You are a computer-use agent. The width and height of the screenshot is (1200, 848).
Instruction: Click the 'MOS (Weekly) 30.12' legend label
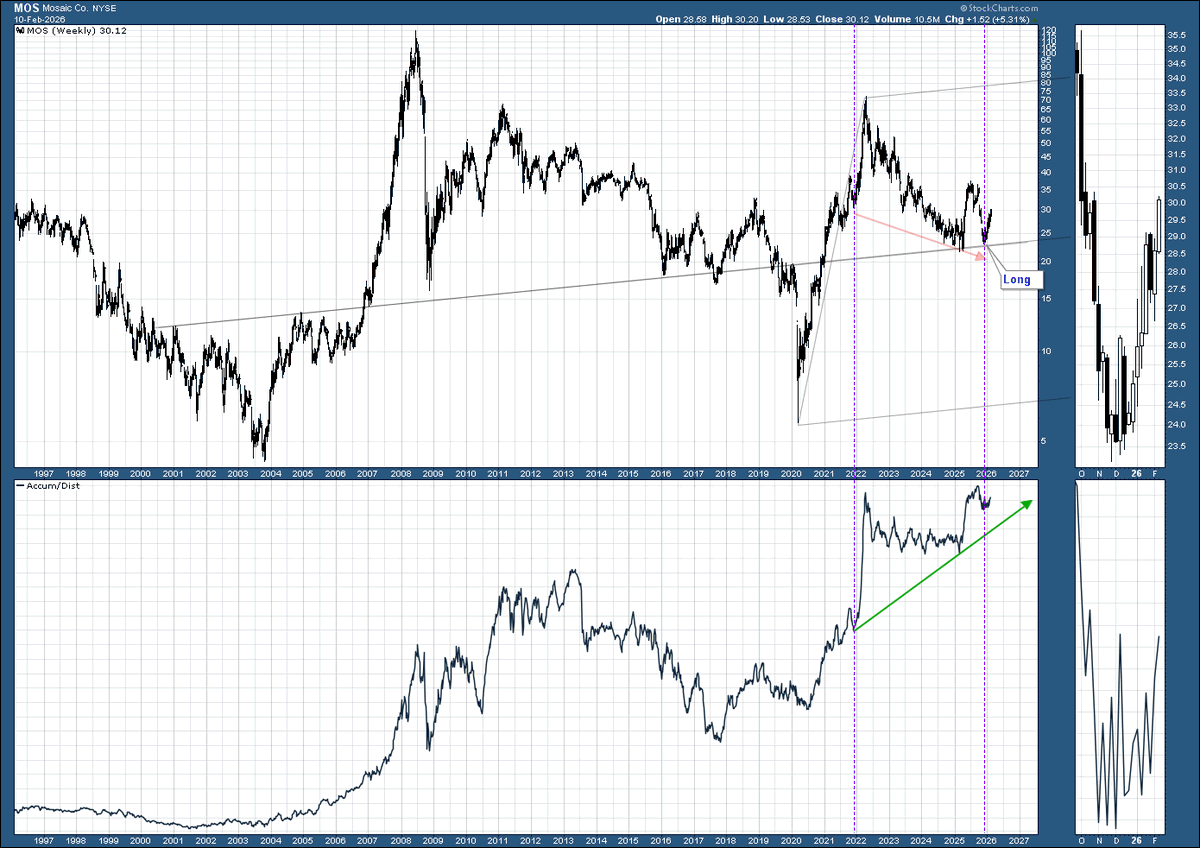[70, 31]
